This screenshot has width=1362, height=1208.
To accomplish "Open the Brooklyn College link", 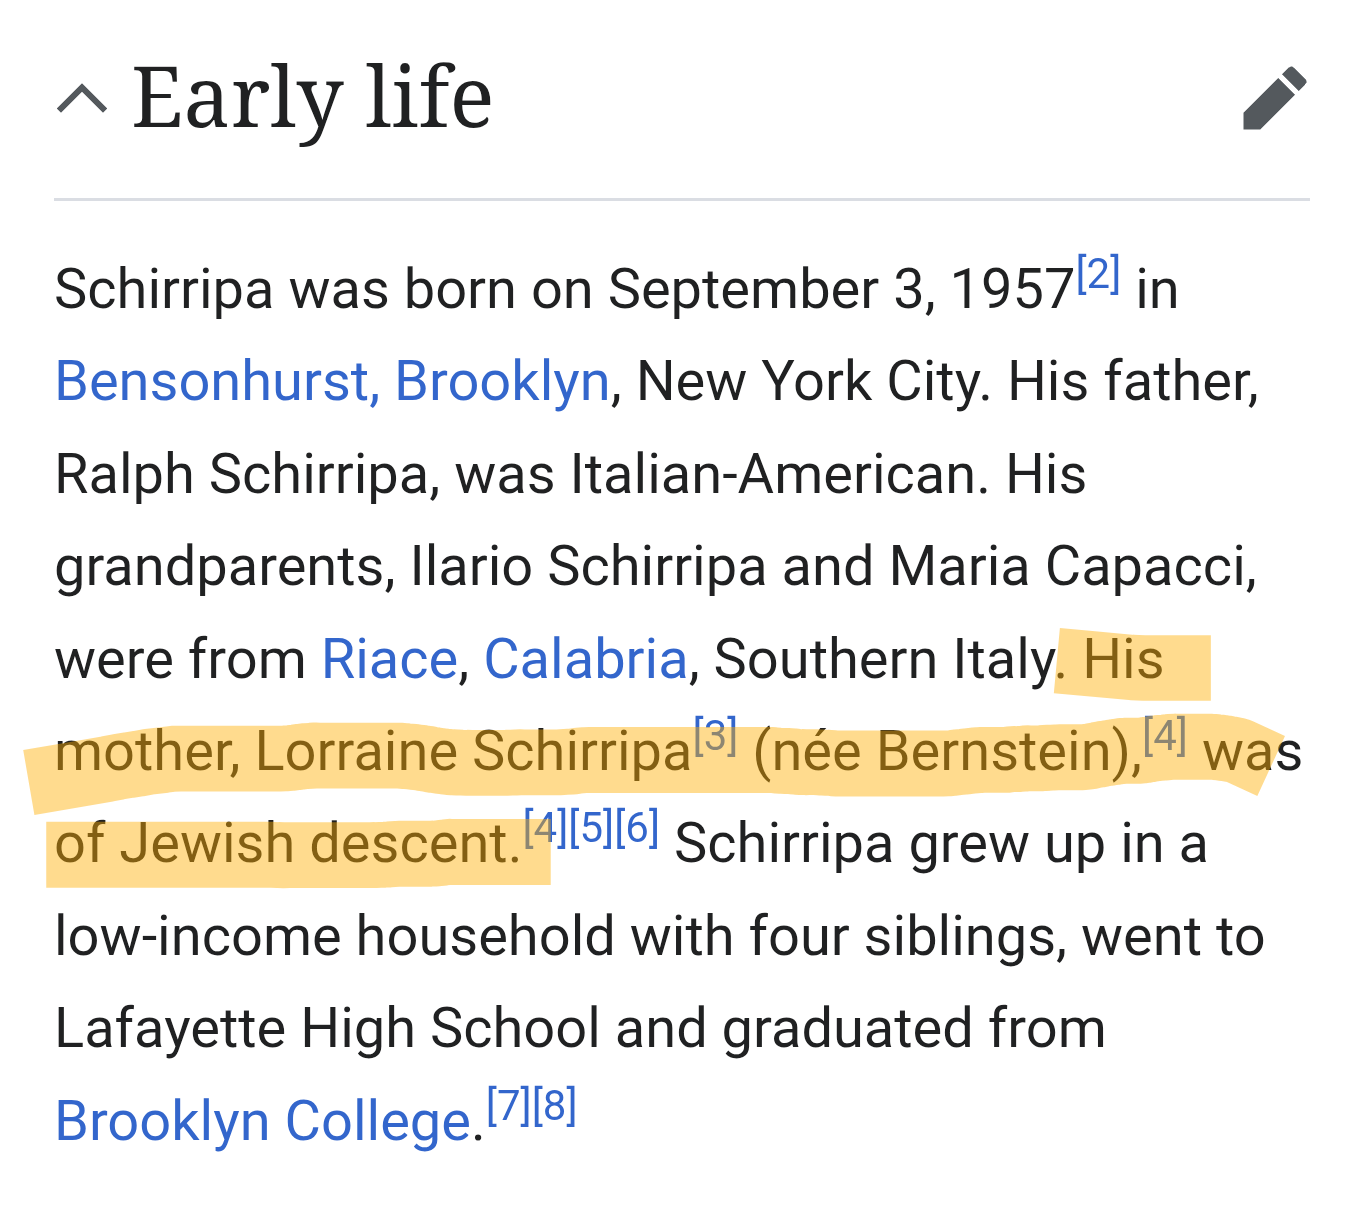I will point(263,1122).
